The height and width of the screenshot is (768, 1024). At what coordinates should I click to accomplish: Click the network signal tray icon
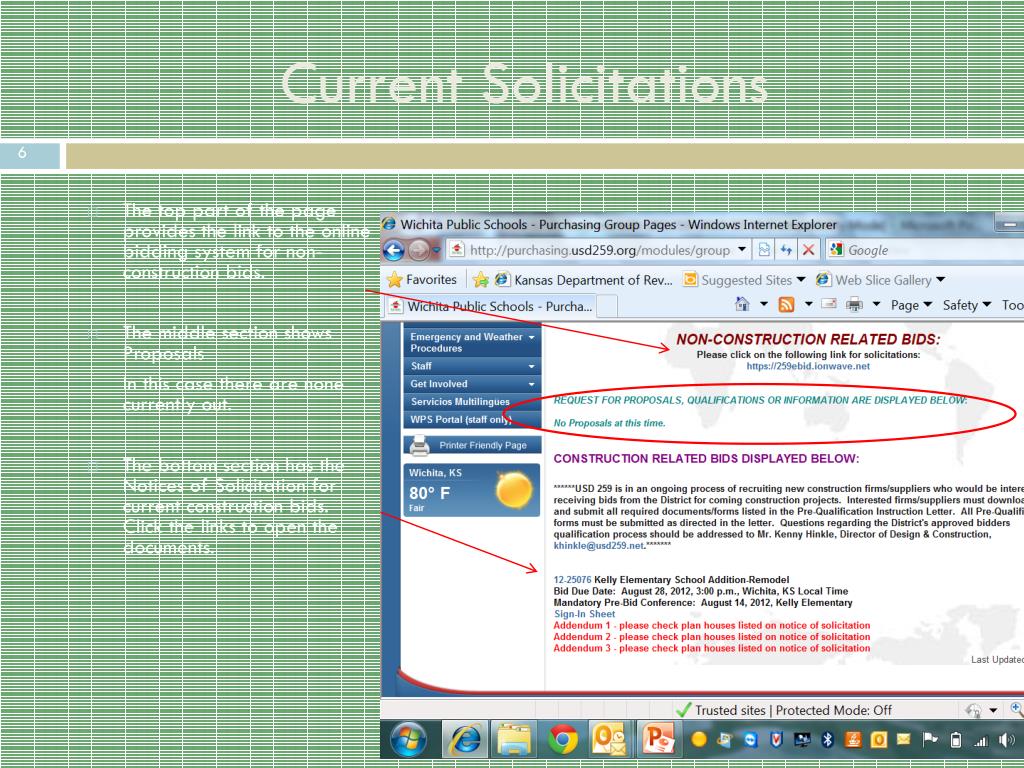981,740
